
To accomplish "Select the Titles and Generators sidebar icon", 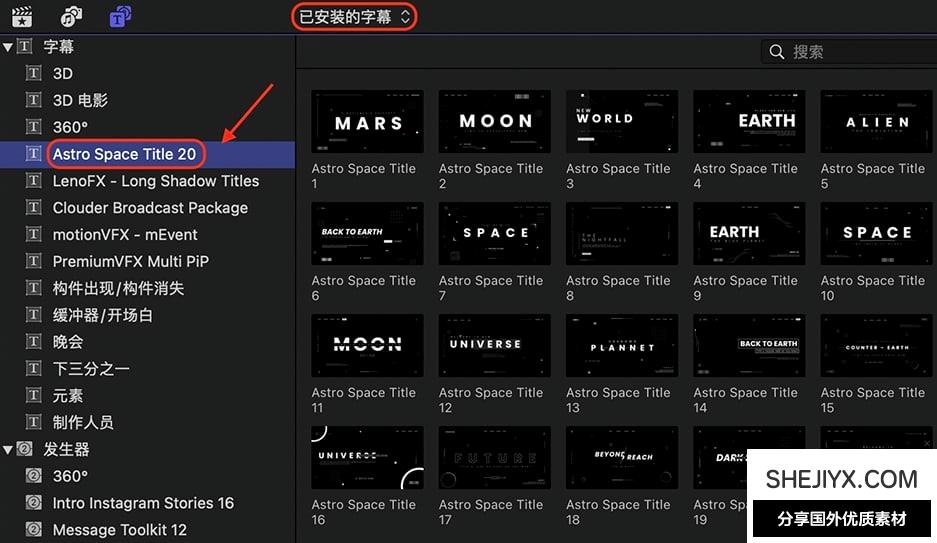I will (x=120, y=16).
